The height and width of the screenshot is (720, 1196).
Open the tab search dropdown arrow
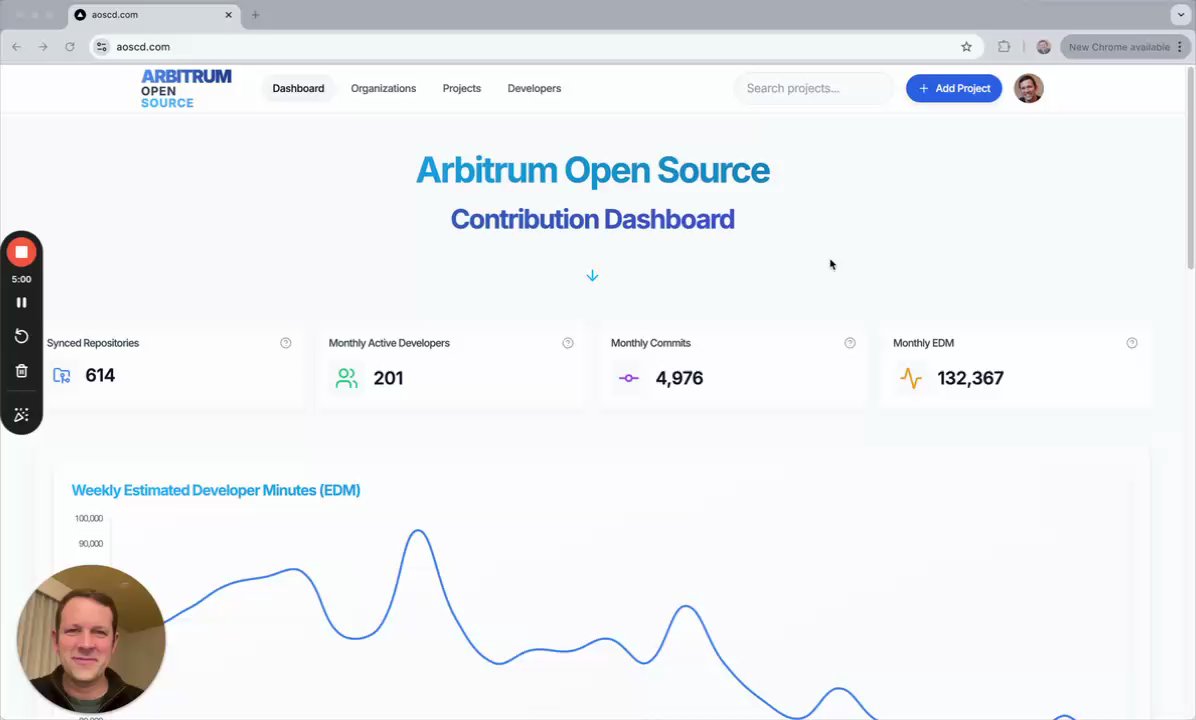tap(1181, 14)
